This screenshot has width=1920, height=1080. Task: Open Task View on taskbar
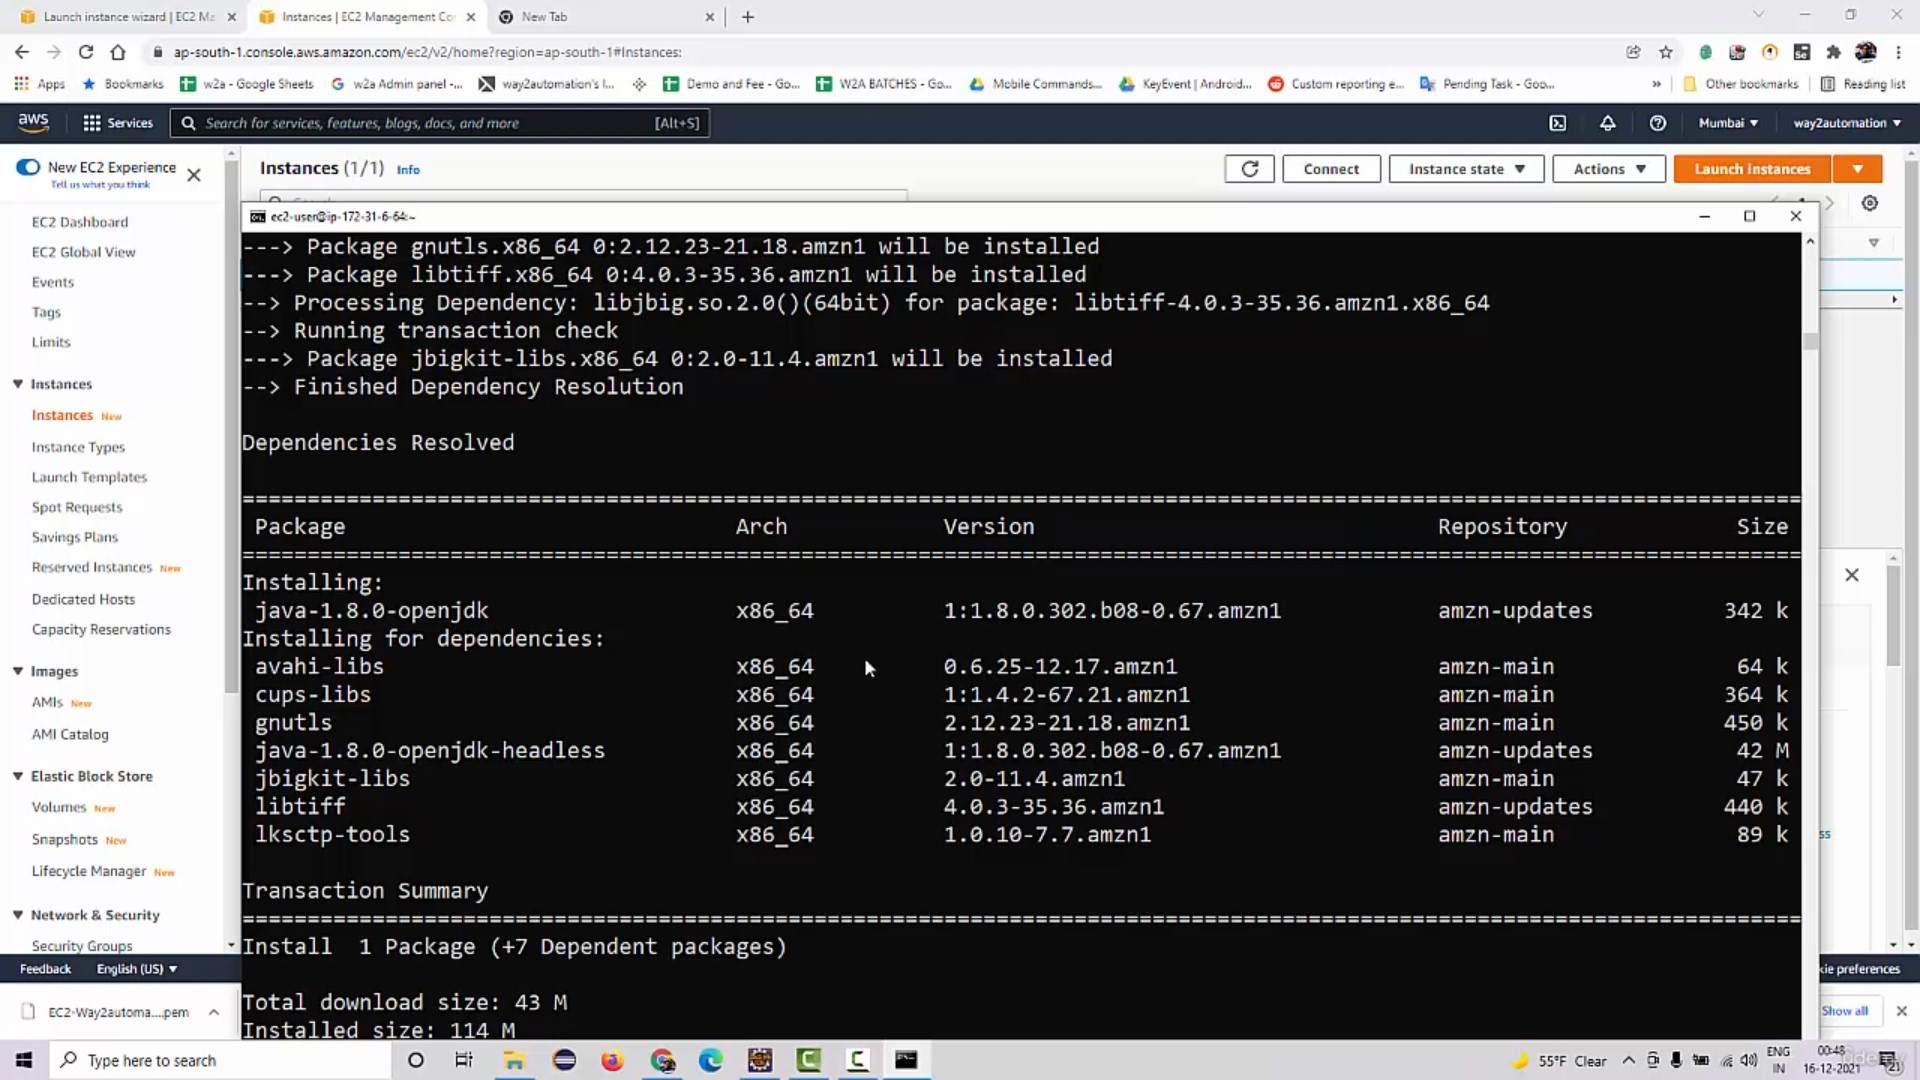[x=463, y=1060]
